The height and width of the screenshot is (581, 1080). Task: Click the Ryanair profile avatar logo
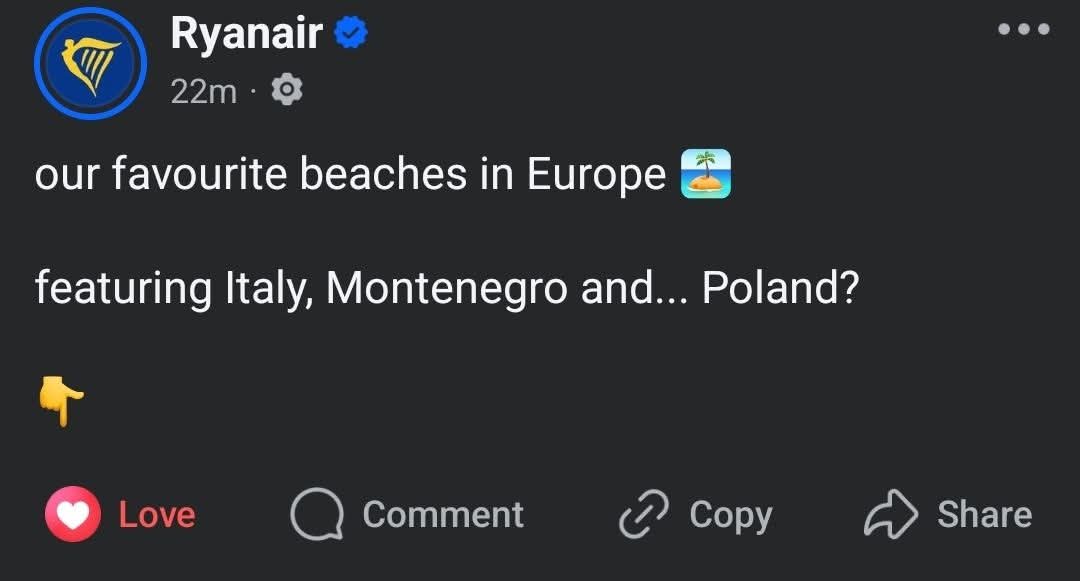(x=88, y=64)
